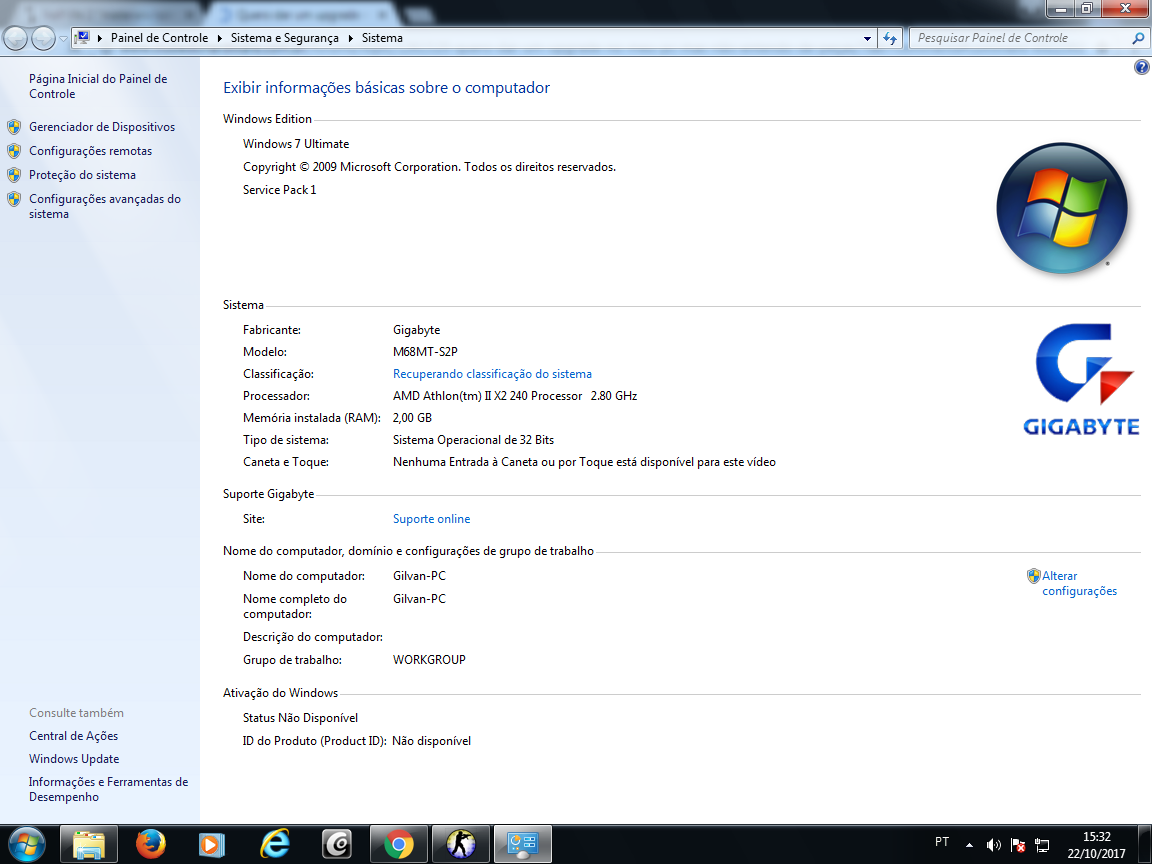Click shield icon next to Gerenciador de Dispositivos
The height and width of the screenshot is (864, 1152).
tap(14, 127)
